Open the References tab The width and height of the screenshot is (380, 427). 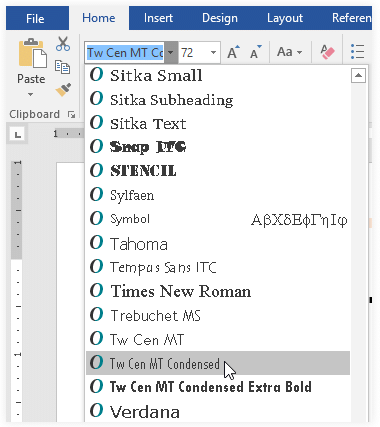[x=351, y=18]
